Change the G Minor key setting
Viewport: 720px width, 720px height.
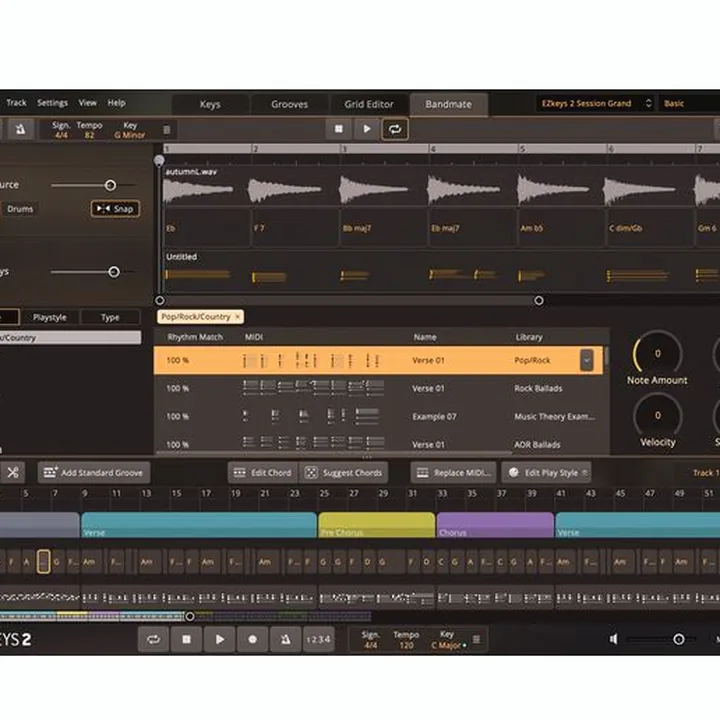coord(129,135)
